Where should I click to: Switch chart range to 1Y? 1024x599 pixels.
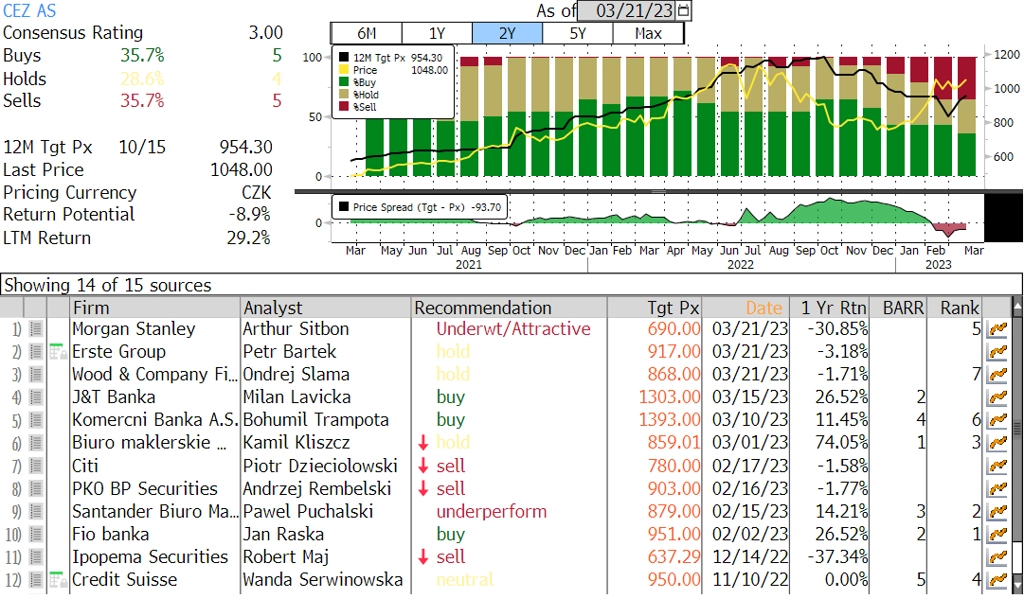[437, 33]
